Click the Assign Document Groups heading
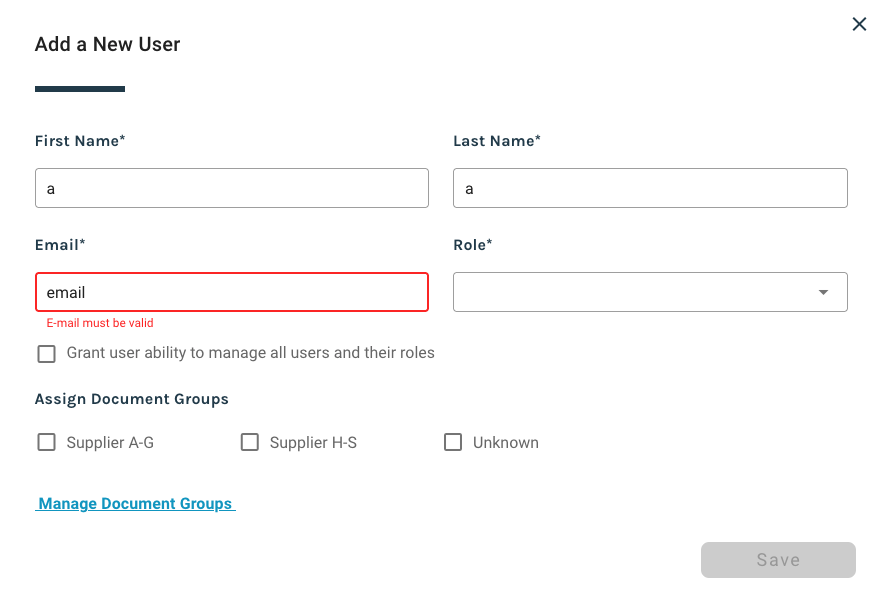This screenshot has width=879, height=592. [131, 398]
